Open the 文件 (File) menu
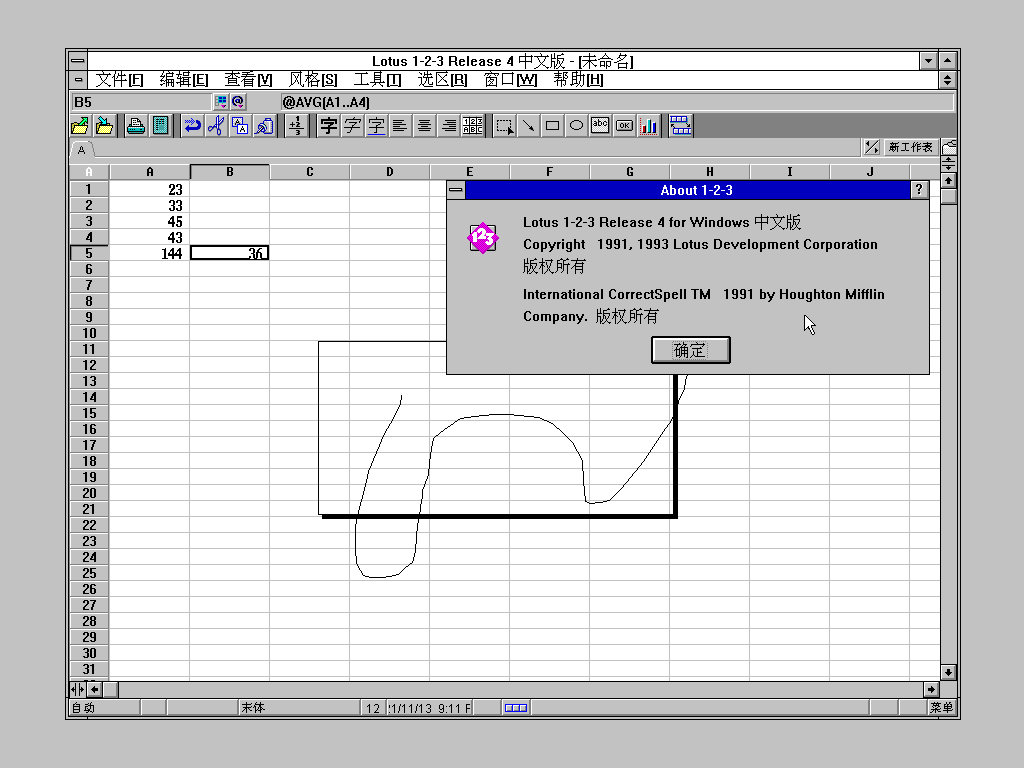1024x768 pixels. (x=119, y=80)
